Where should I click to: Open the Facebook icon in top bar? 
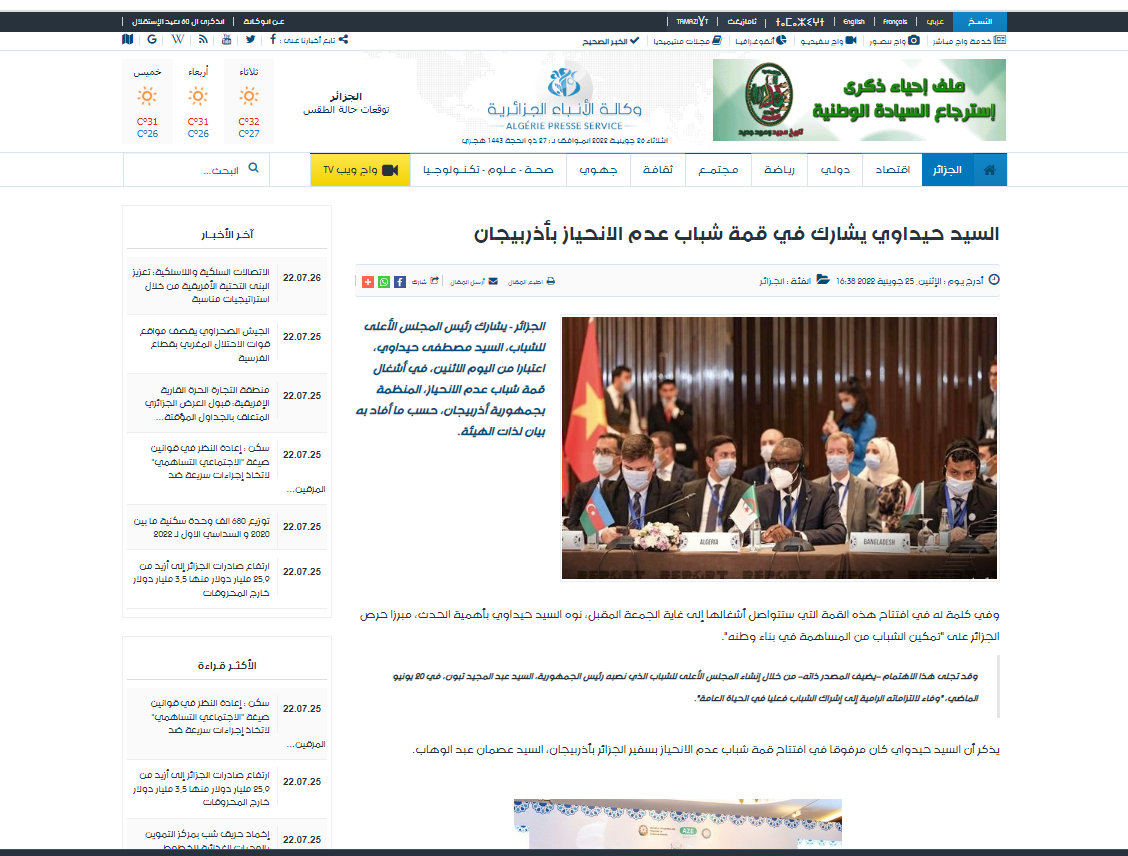point(273,40)
